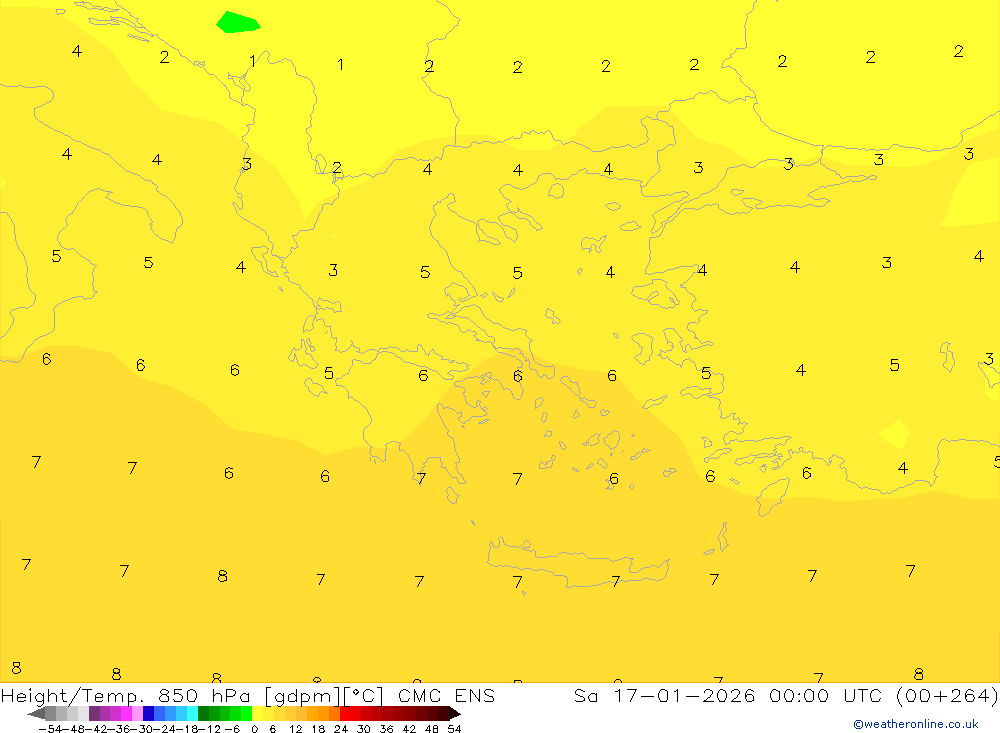Pick the pure yellow swatch on color scale
This screenshot has width=1000, height=733.
tap(258, 714)
